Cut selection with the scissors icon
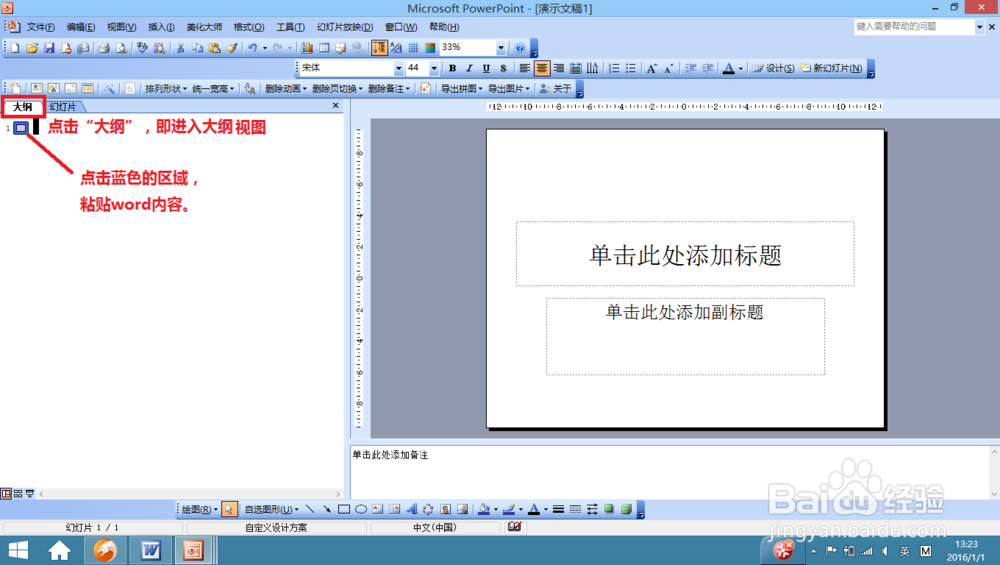1000x565 pixels. pos(180,48)
